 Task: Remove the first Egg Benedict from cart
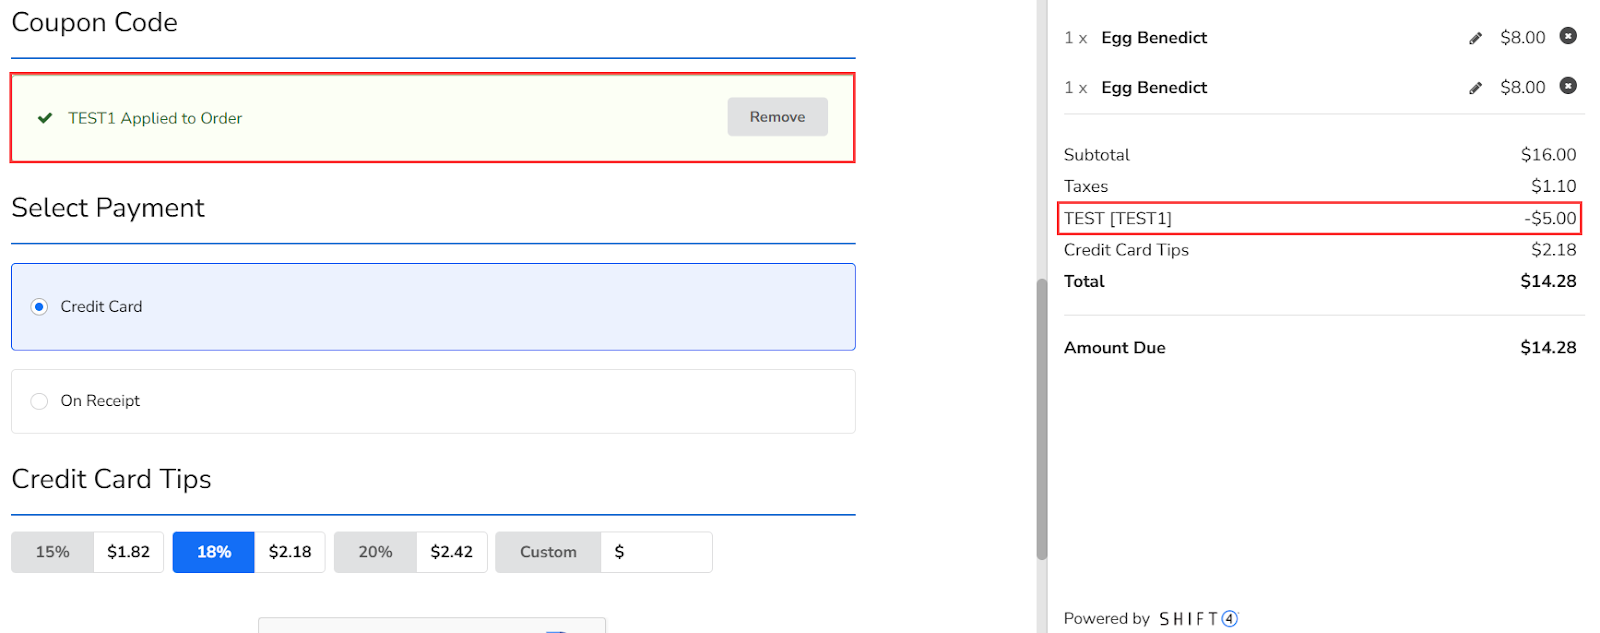click(x=1568, y=36)
